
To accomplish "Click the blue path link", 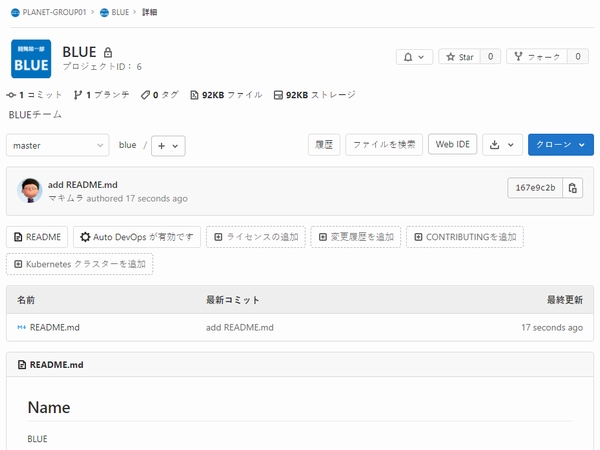I will 127,145.
